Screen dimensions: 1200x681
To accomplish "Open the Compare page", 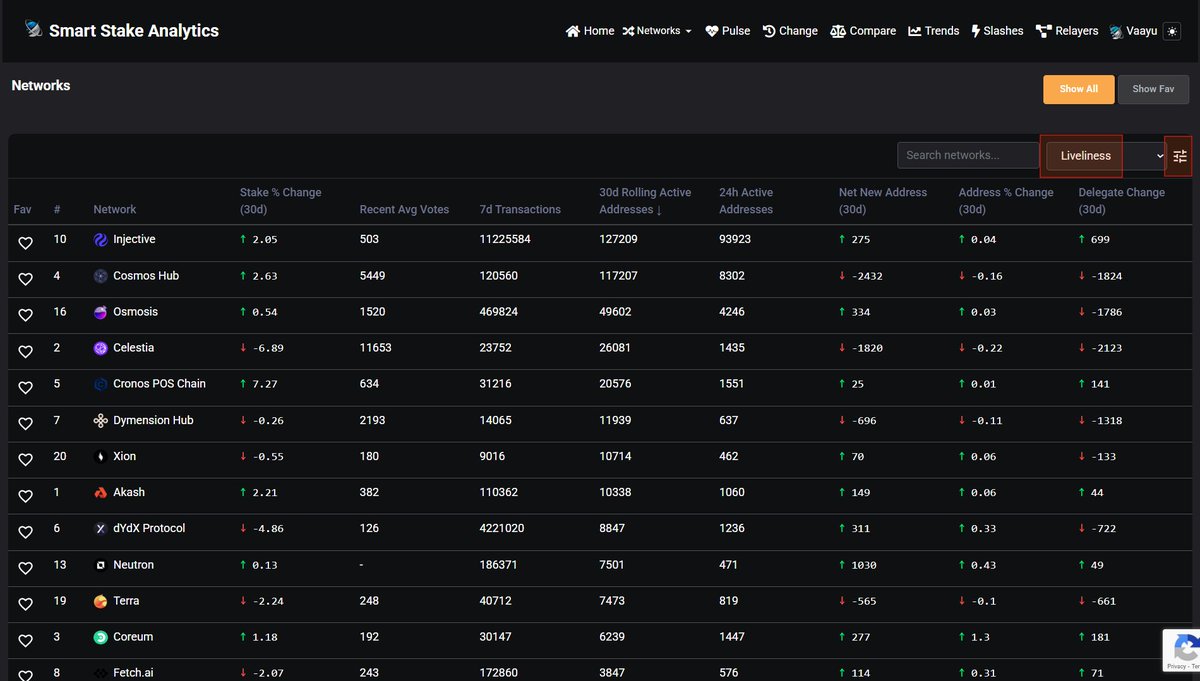I will click(x=863, y=31).
